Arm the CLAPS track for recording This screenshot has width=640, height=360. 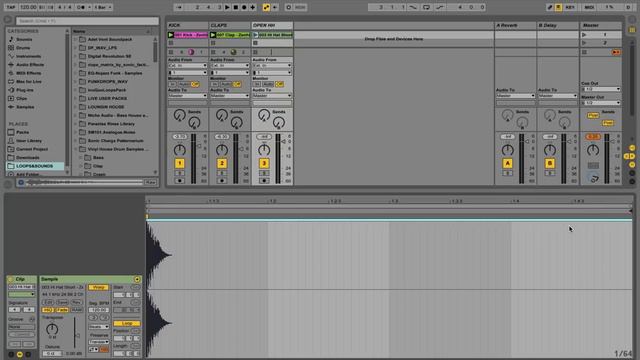tap(222, 180)
